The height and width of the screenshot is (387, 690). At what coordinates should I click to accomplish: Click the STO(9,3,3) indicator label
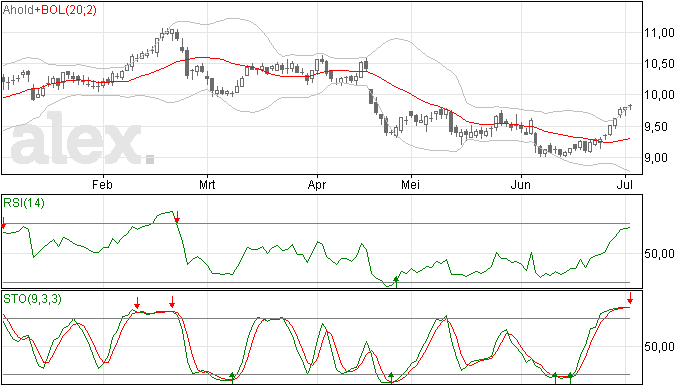(32, 299)
